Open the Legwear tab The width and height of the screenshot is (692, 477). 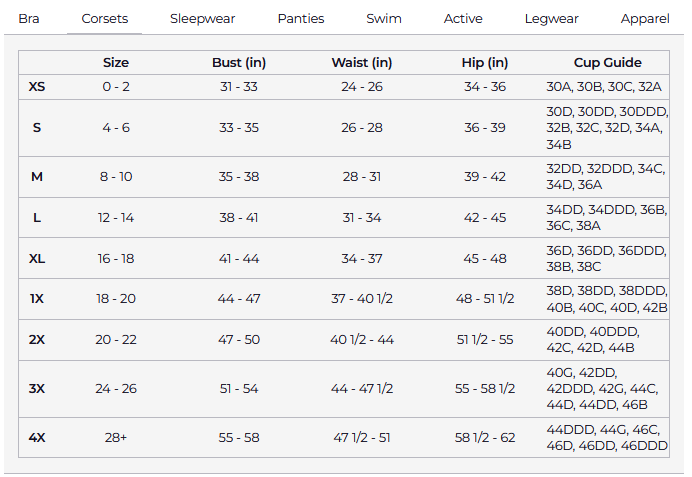pyautogui.click(x=552, y=19)
